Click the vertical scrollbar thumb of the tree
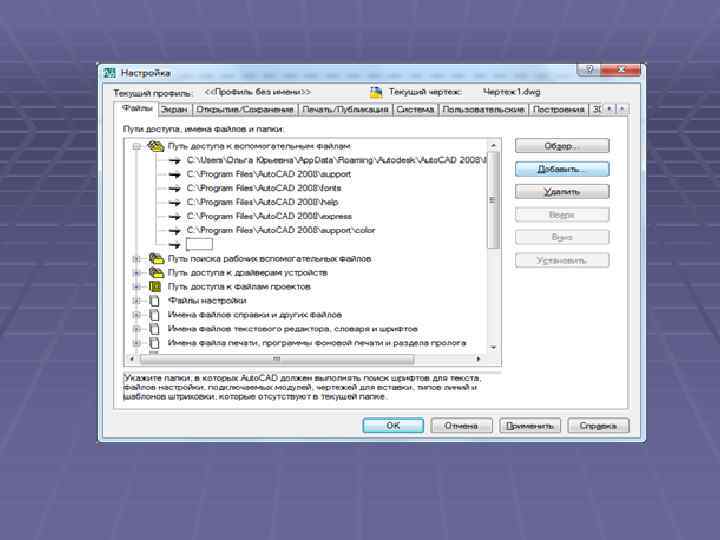This screenshot has width=720, height=540. pyautogui.click(x=494, y=200)
